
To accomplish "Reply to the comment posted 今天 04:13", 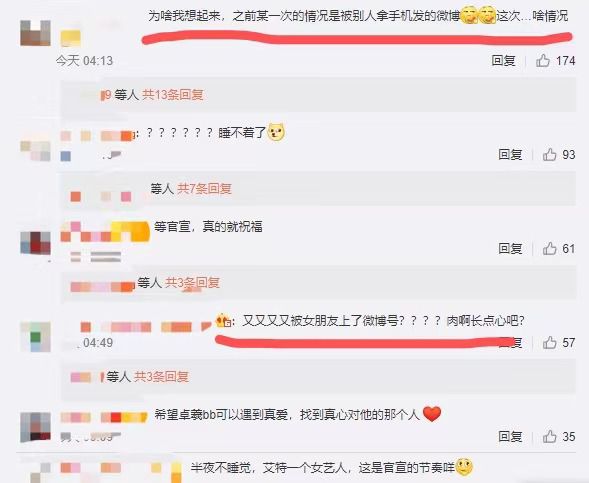I will [x=503, y=60].
